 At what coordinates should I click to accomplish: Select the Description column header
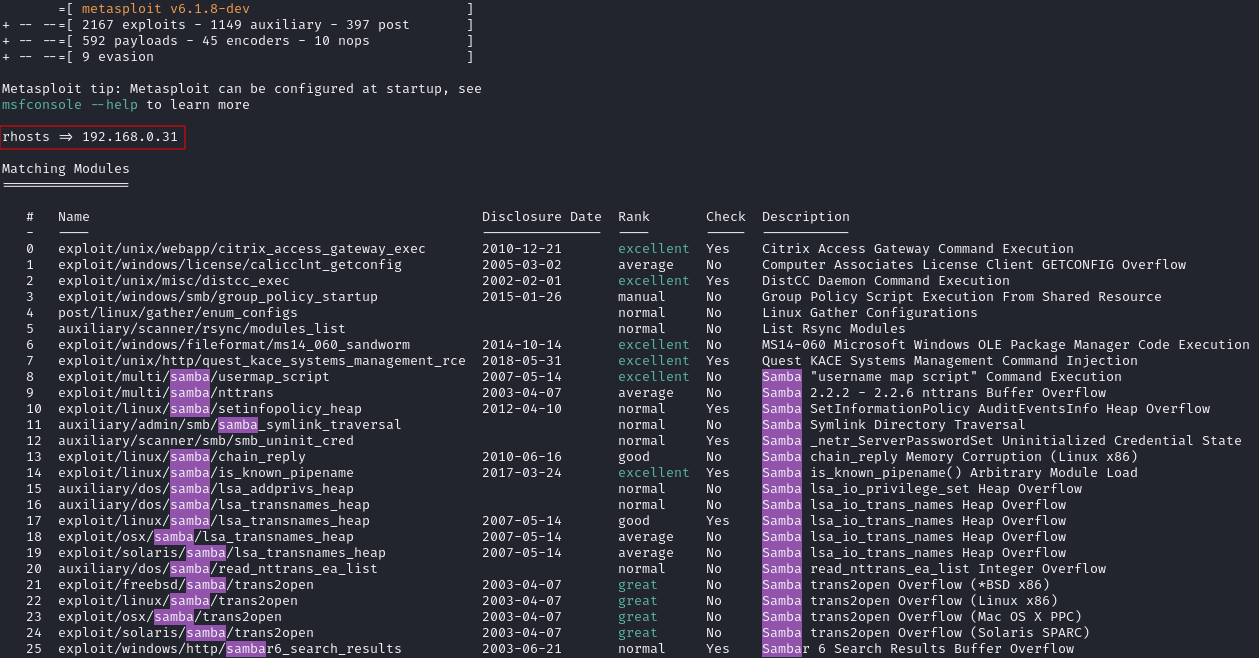click(x=805, y=216)
